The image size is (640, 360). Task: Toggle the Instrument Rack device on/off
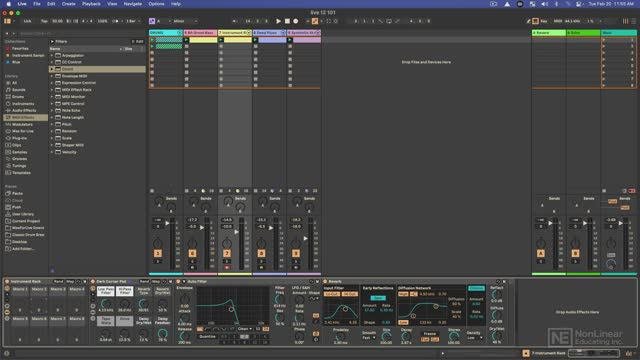pyautogui.click(x=7, y=282)
